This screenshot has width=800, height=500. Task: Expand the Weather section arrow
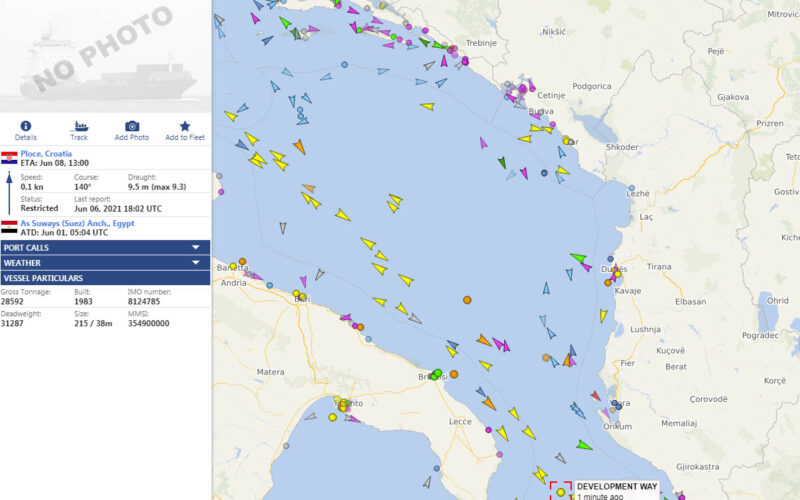click(x=196, y=262)
